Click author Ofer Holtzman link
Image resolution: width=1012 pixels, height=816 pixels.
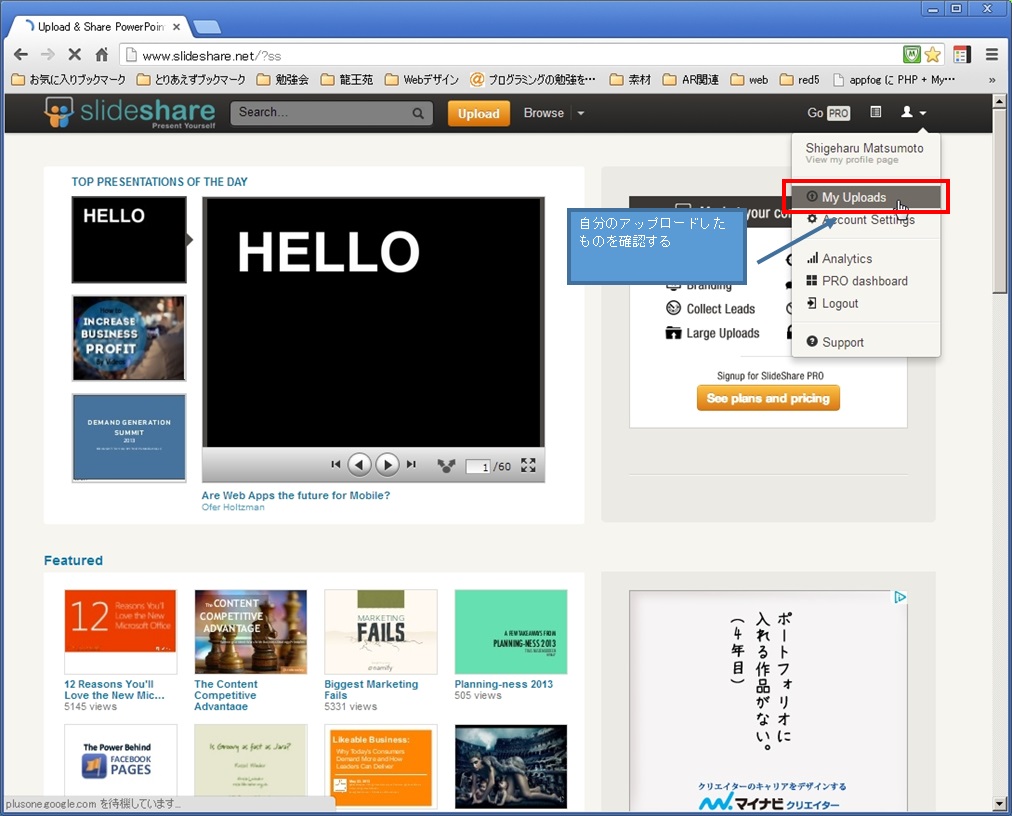[233, 507]
